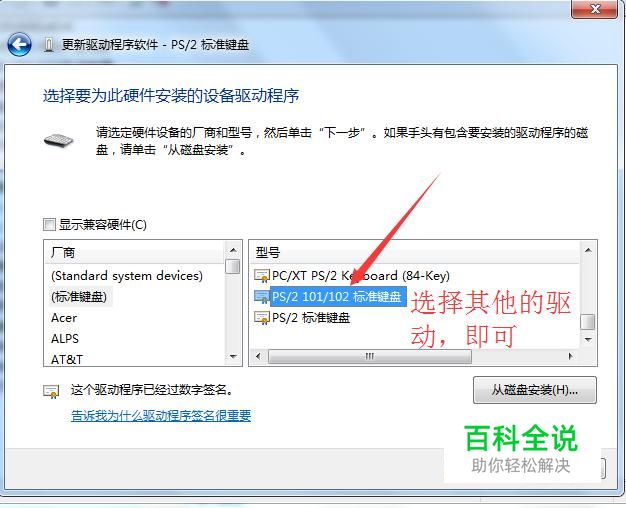Image resolution: width=626 pixels, height=508 pixels.
Task: Click the model list's scroll-down arrow
Action: coord(588,339)
